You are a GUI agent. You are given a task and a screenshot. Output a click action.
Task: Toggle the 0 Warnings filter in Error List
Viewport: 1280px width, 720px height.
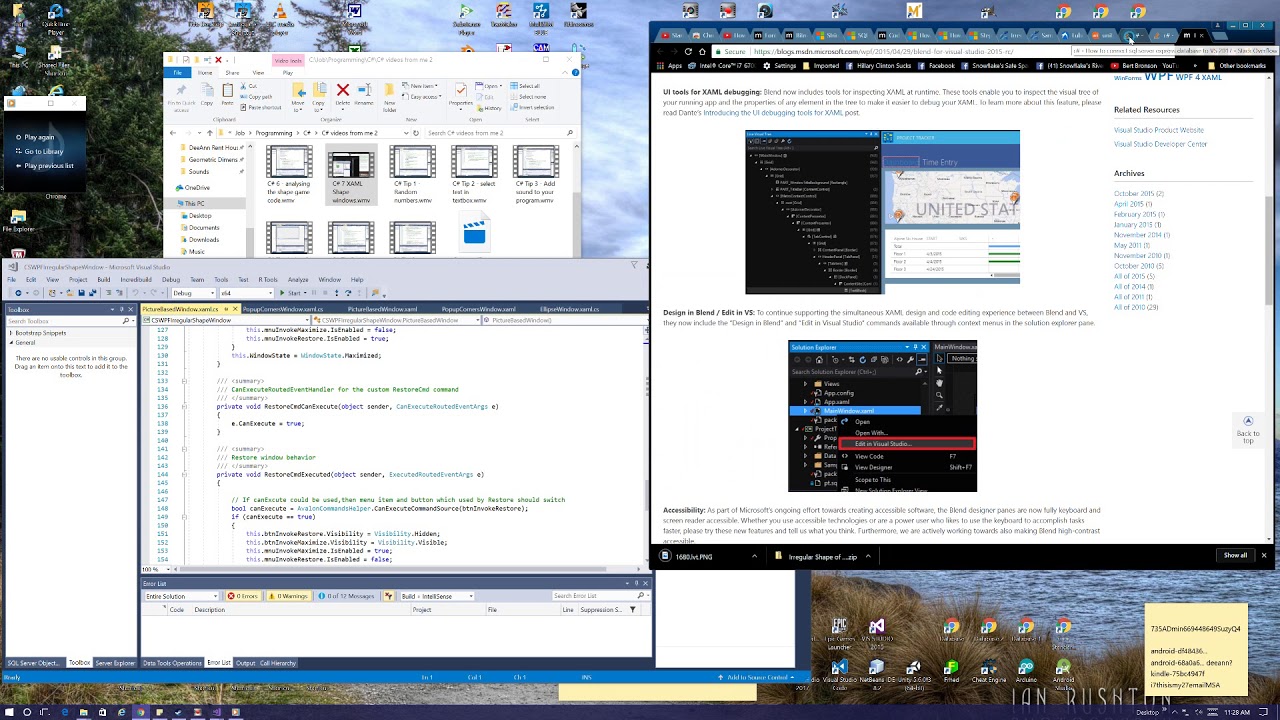click(x=290, y=596)
